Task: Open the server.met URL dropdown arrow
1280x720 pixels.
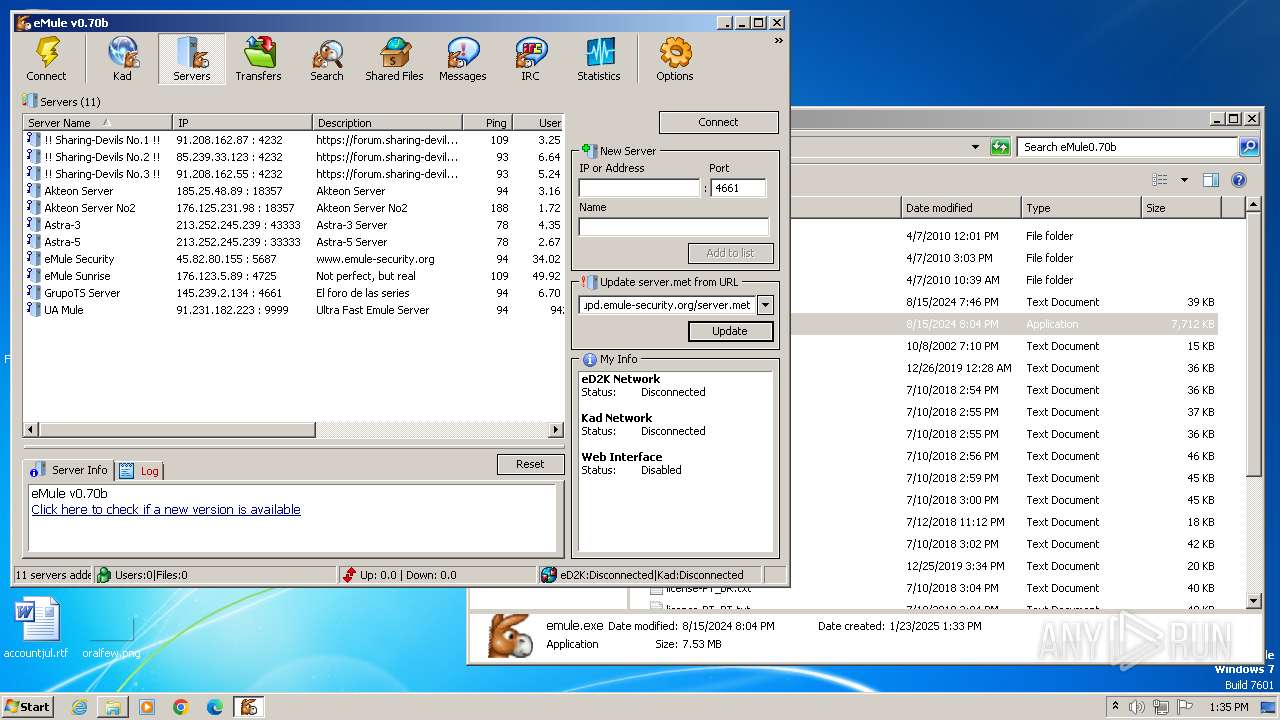Action: click(x=765, y=305)
